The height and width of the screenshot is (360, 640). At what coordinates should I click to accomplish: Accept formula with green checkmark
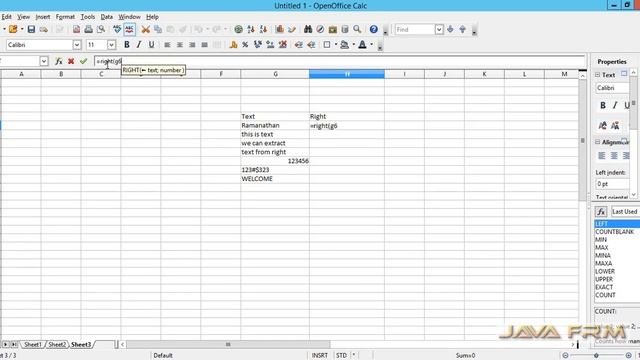84,61
